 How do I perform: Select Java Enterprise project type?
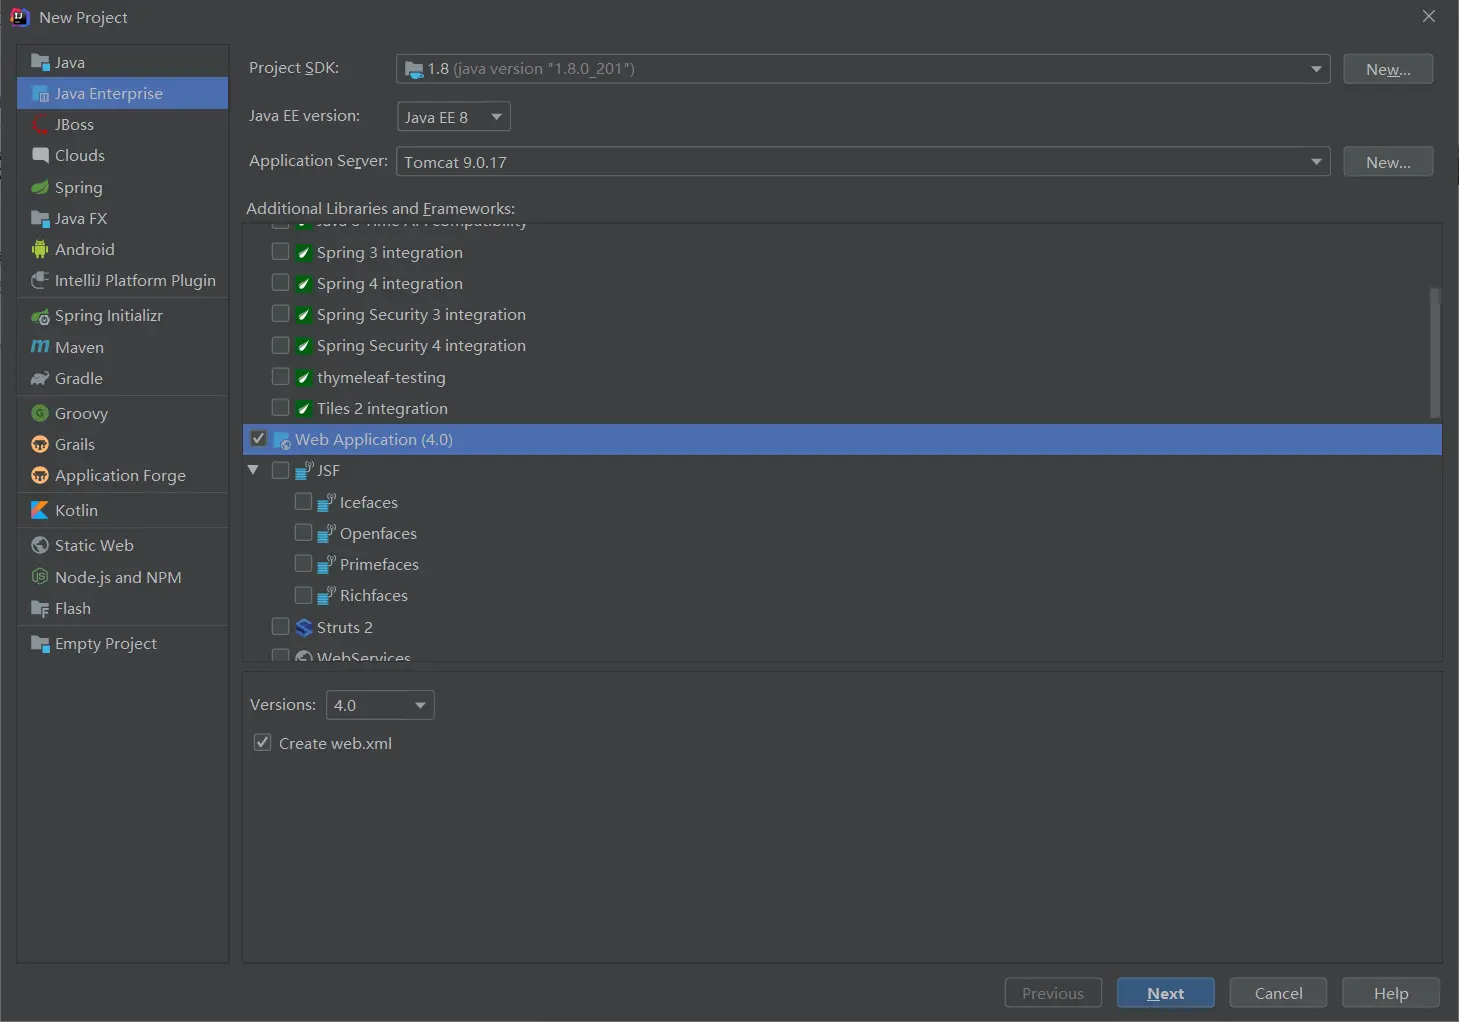(122, 93)
